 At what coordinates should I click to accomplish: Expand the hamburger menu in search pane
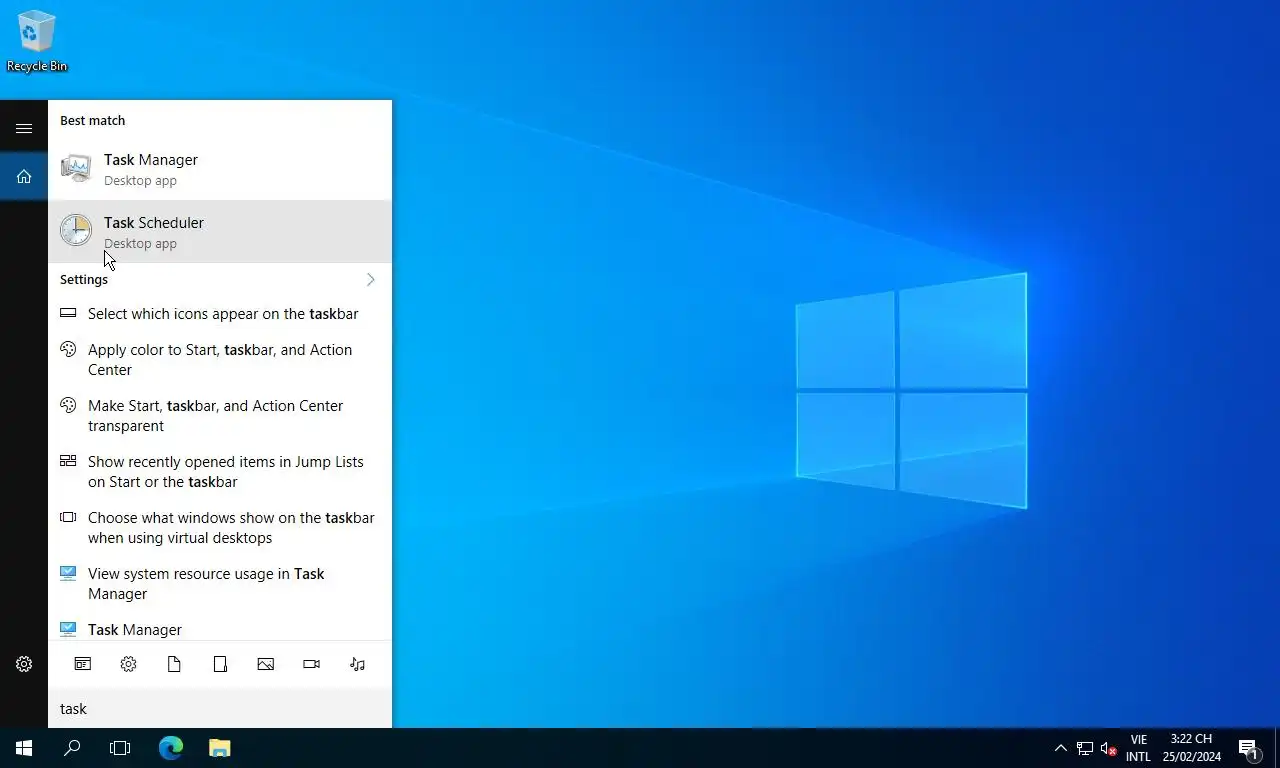pyautogui.click(x=24, y=128)
